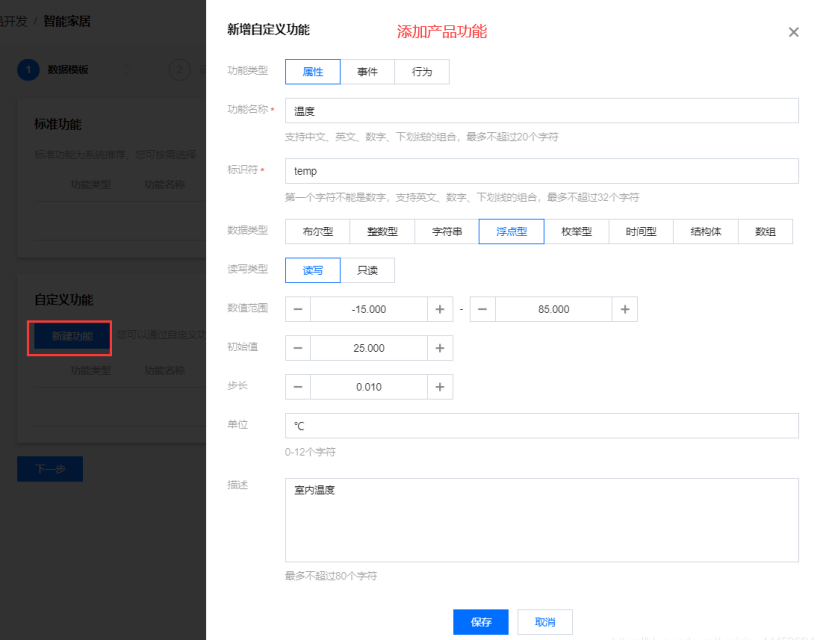Pick 结构体 data type

(707, 232)
